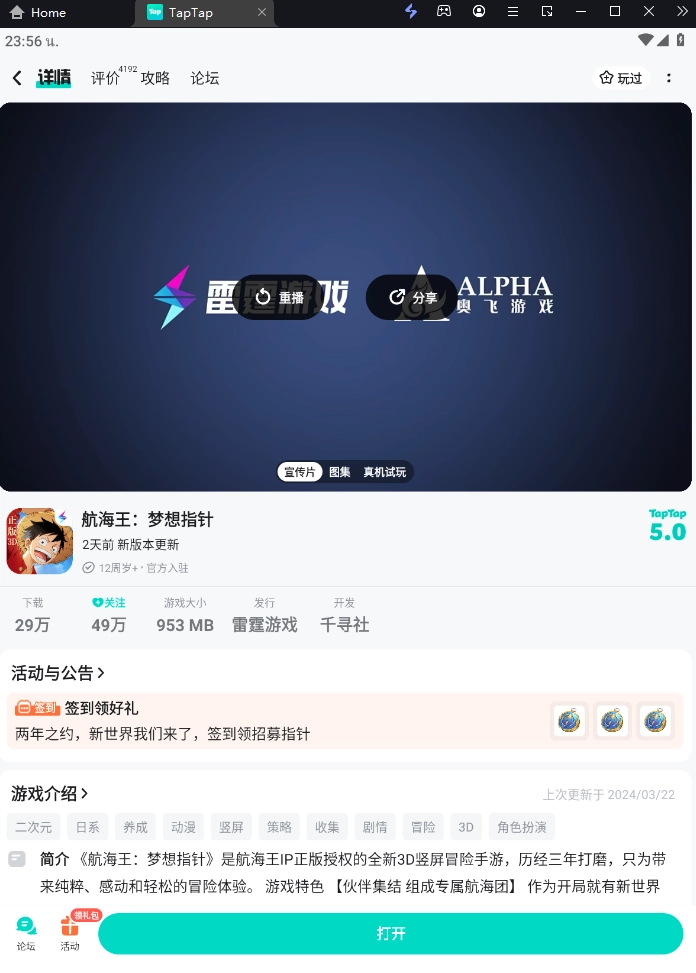
Task: Open the emulator account profile icon
Action: 479,11
